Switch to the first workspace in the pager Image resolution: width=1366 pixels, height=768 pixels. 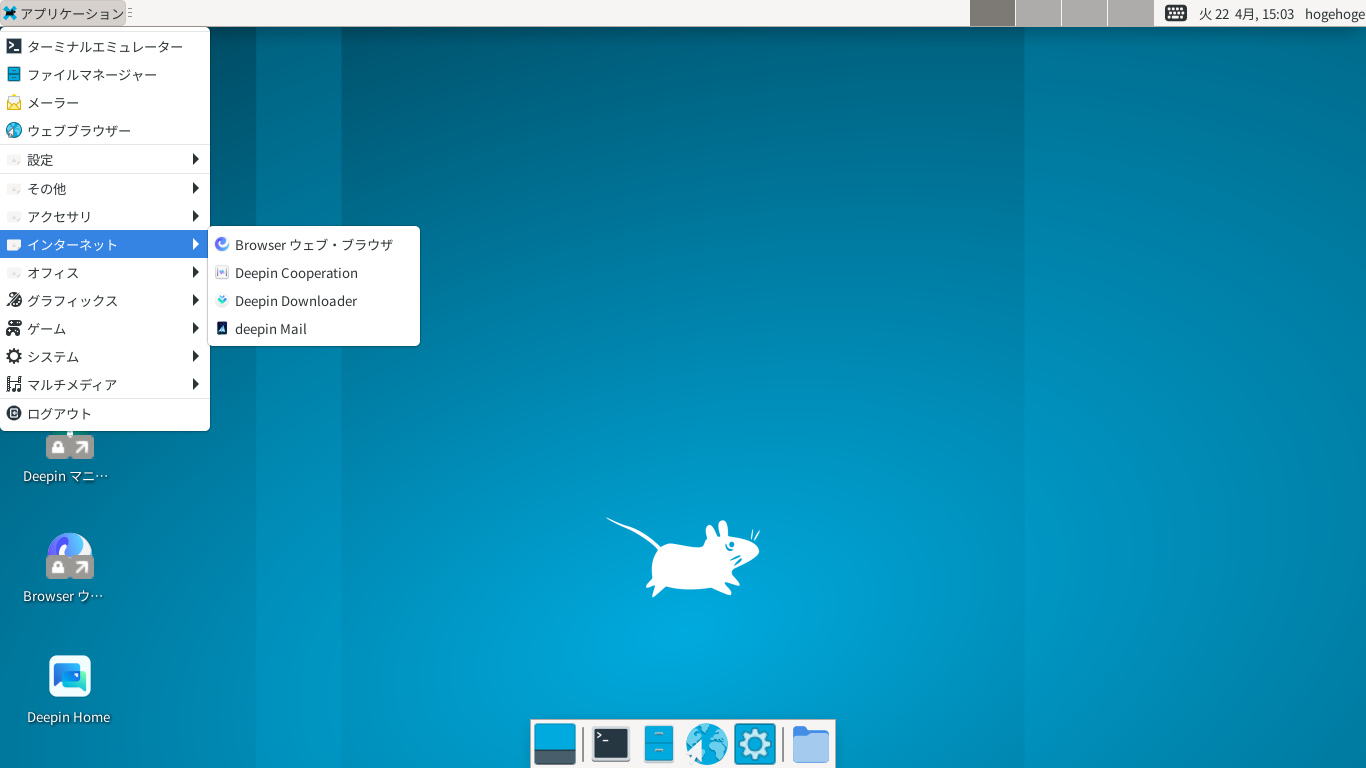(992, 13)
